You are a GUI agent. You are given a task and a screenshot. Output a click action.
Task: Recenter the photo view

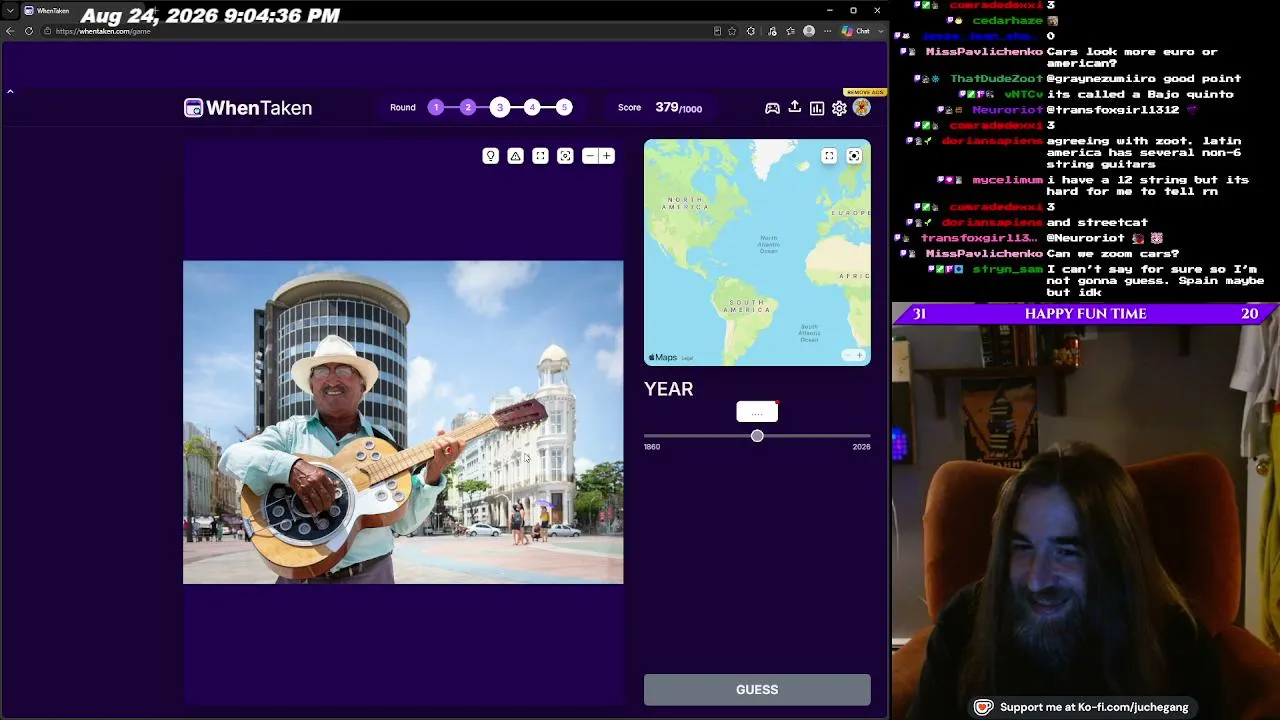pos(565,156)
